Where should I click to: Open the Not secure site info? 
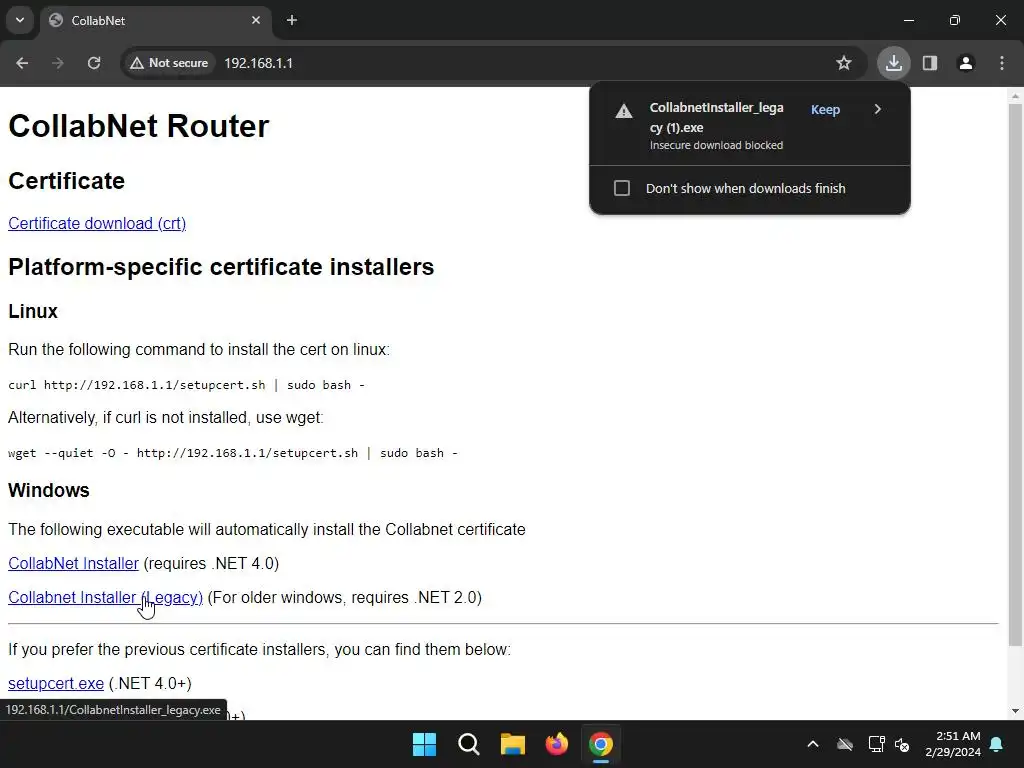169,63
